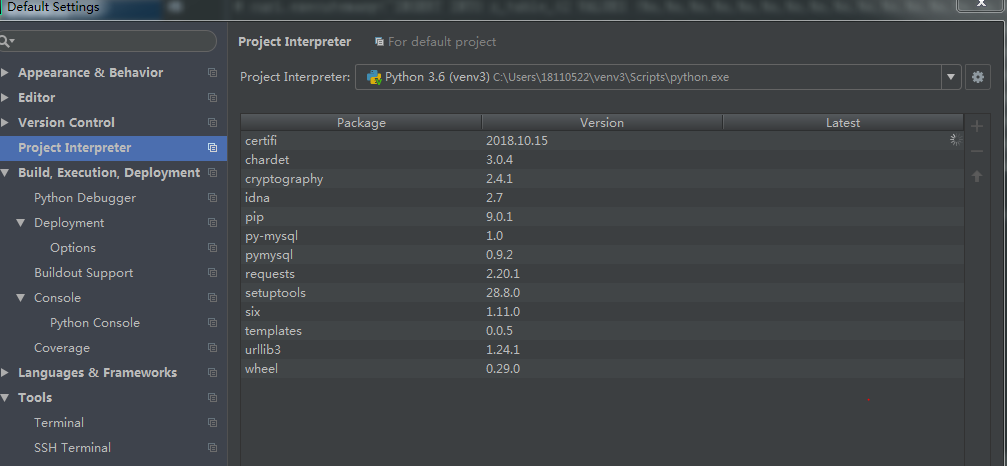The image size is (1007, 466).
Task: Click project-level icon beside Coverage
Action: [x=213, y=348]
